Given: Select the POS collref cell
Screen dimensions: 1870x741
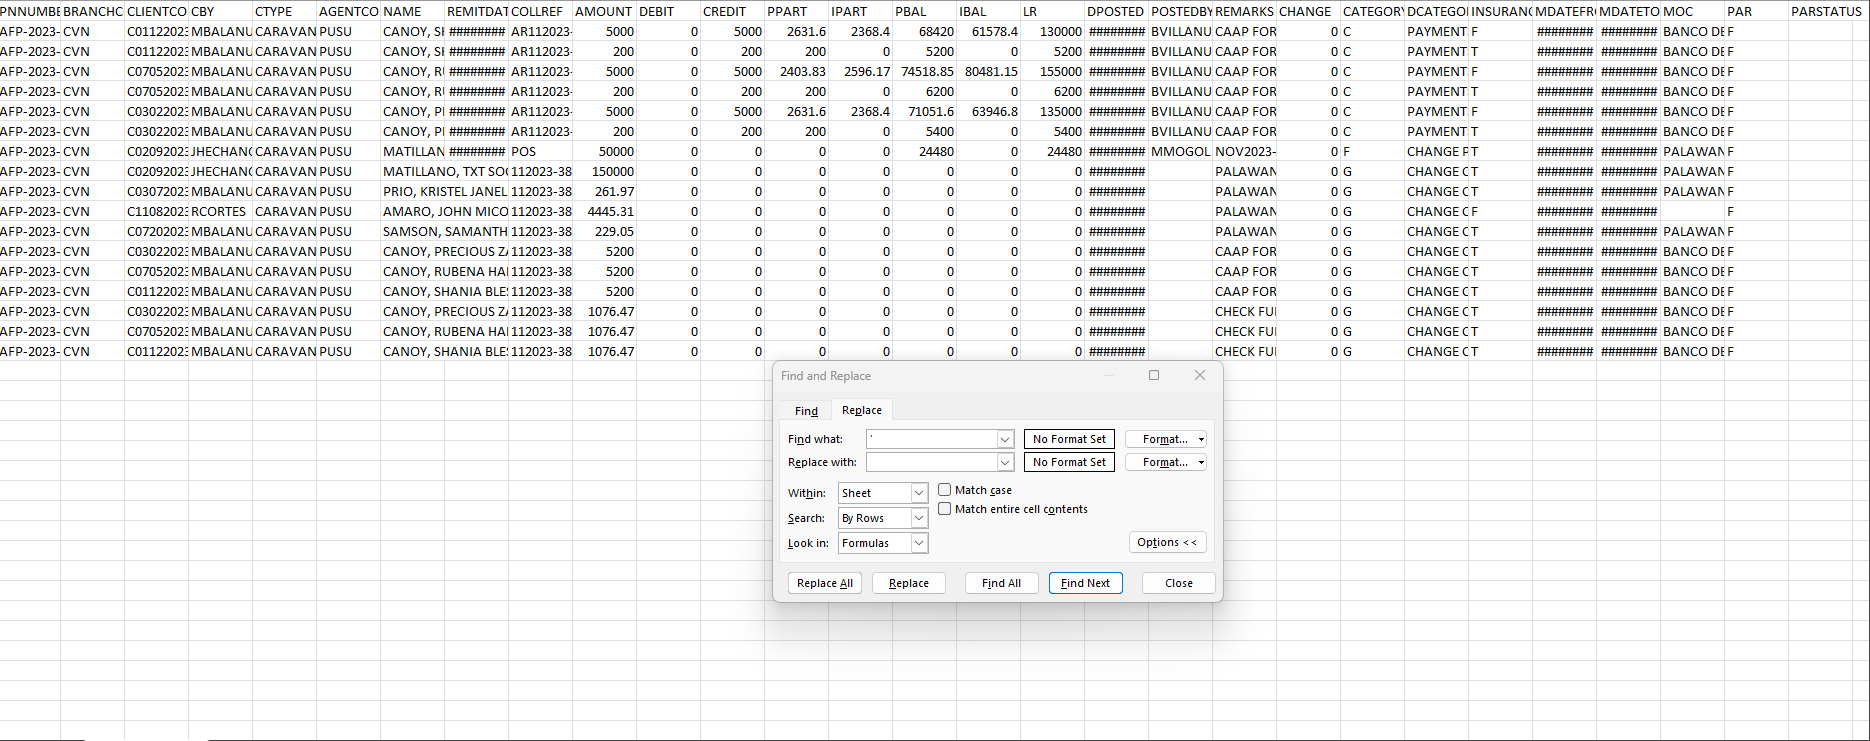Looking at the screenshot, I should (540, 151).
